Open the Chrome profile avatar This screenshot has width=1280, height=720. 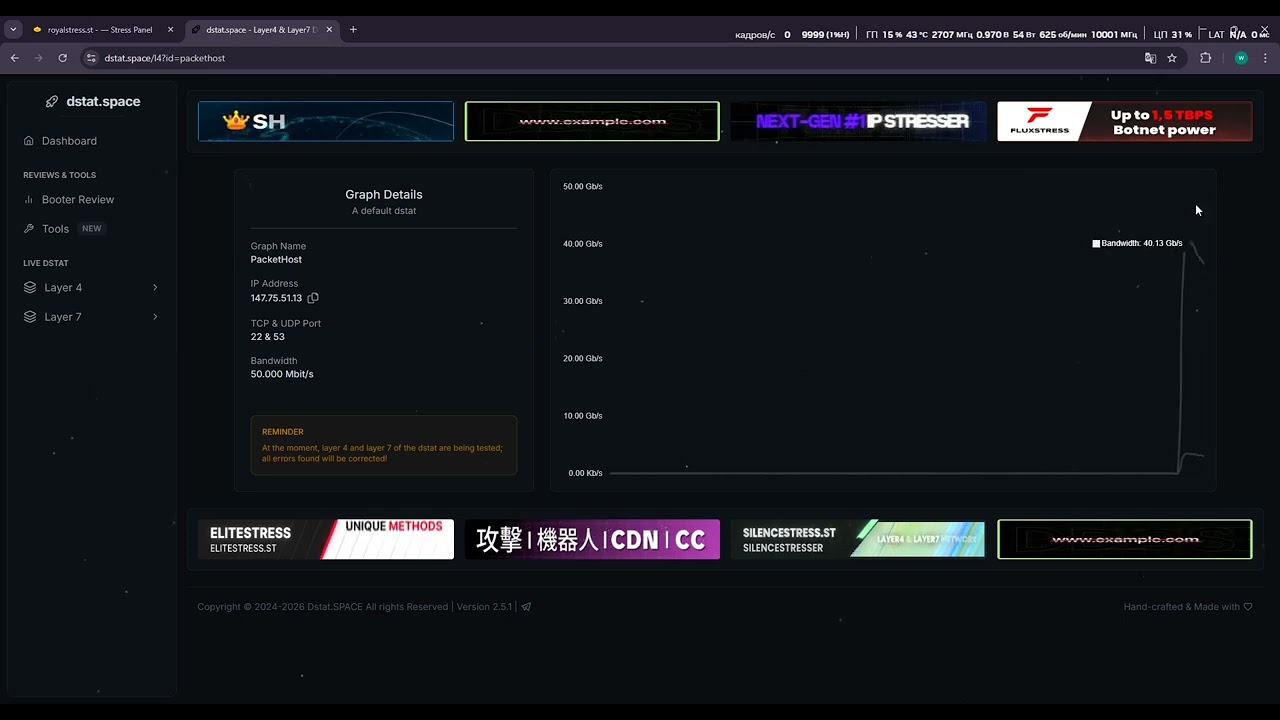[x=1241, y=58]
